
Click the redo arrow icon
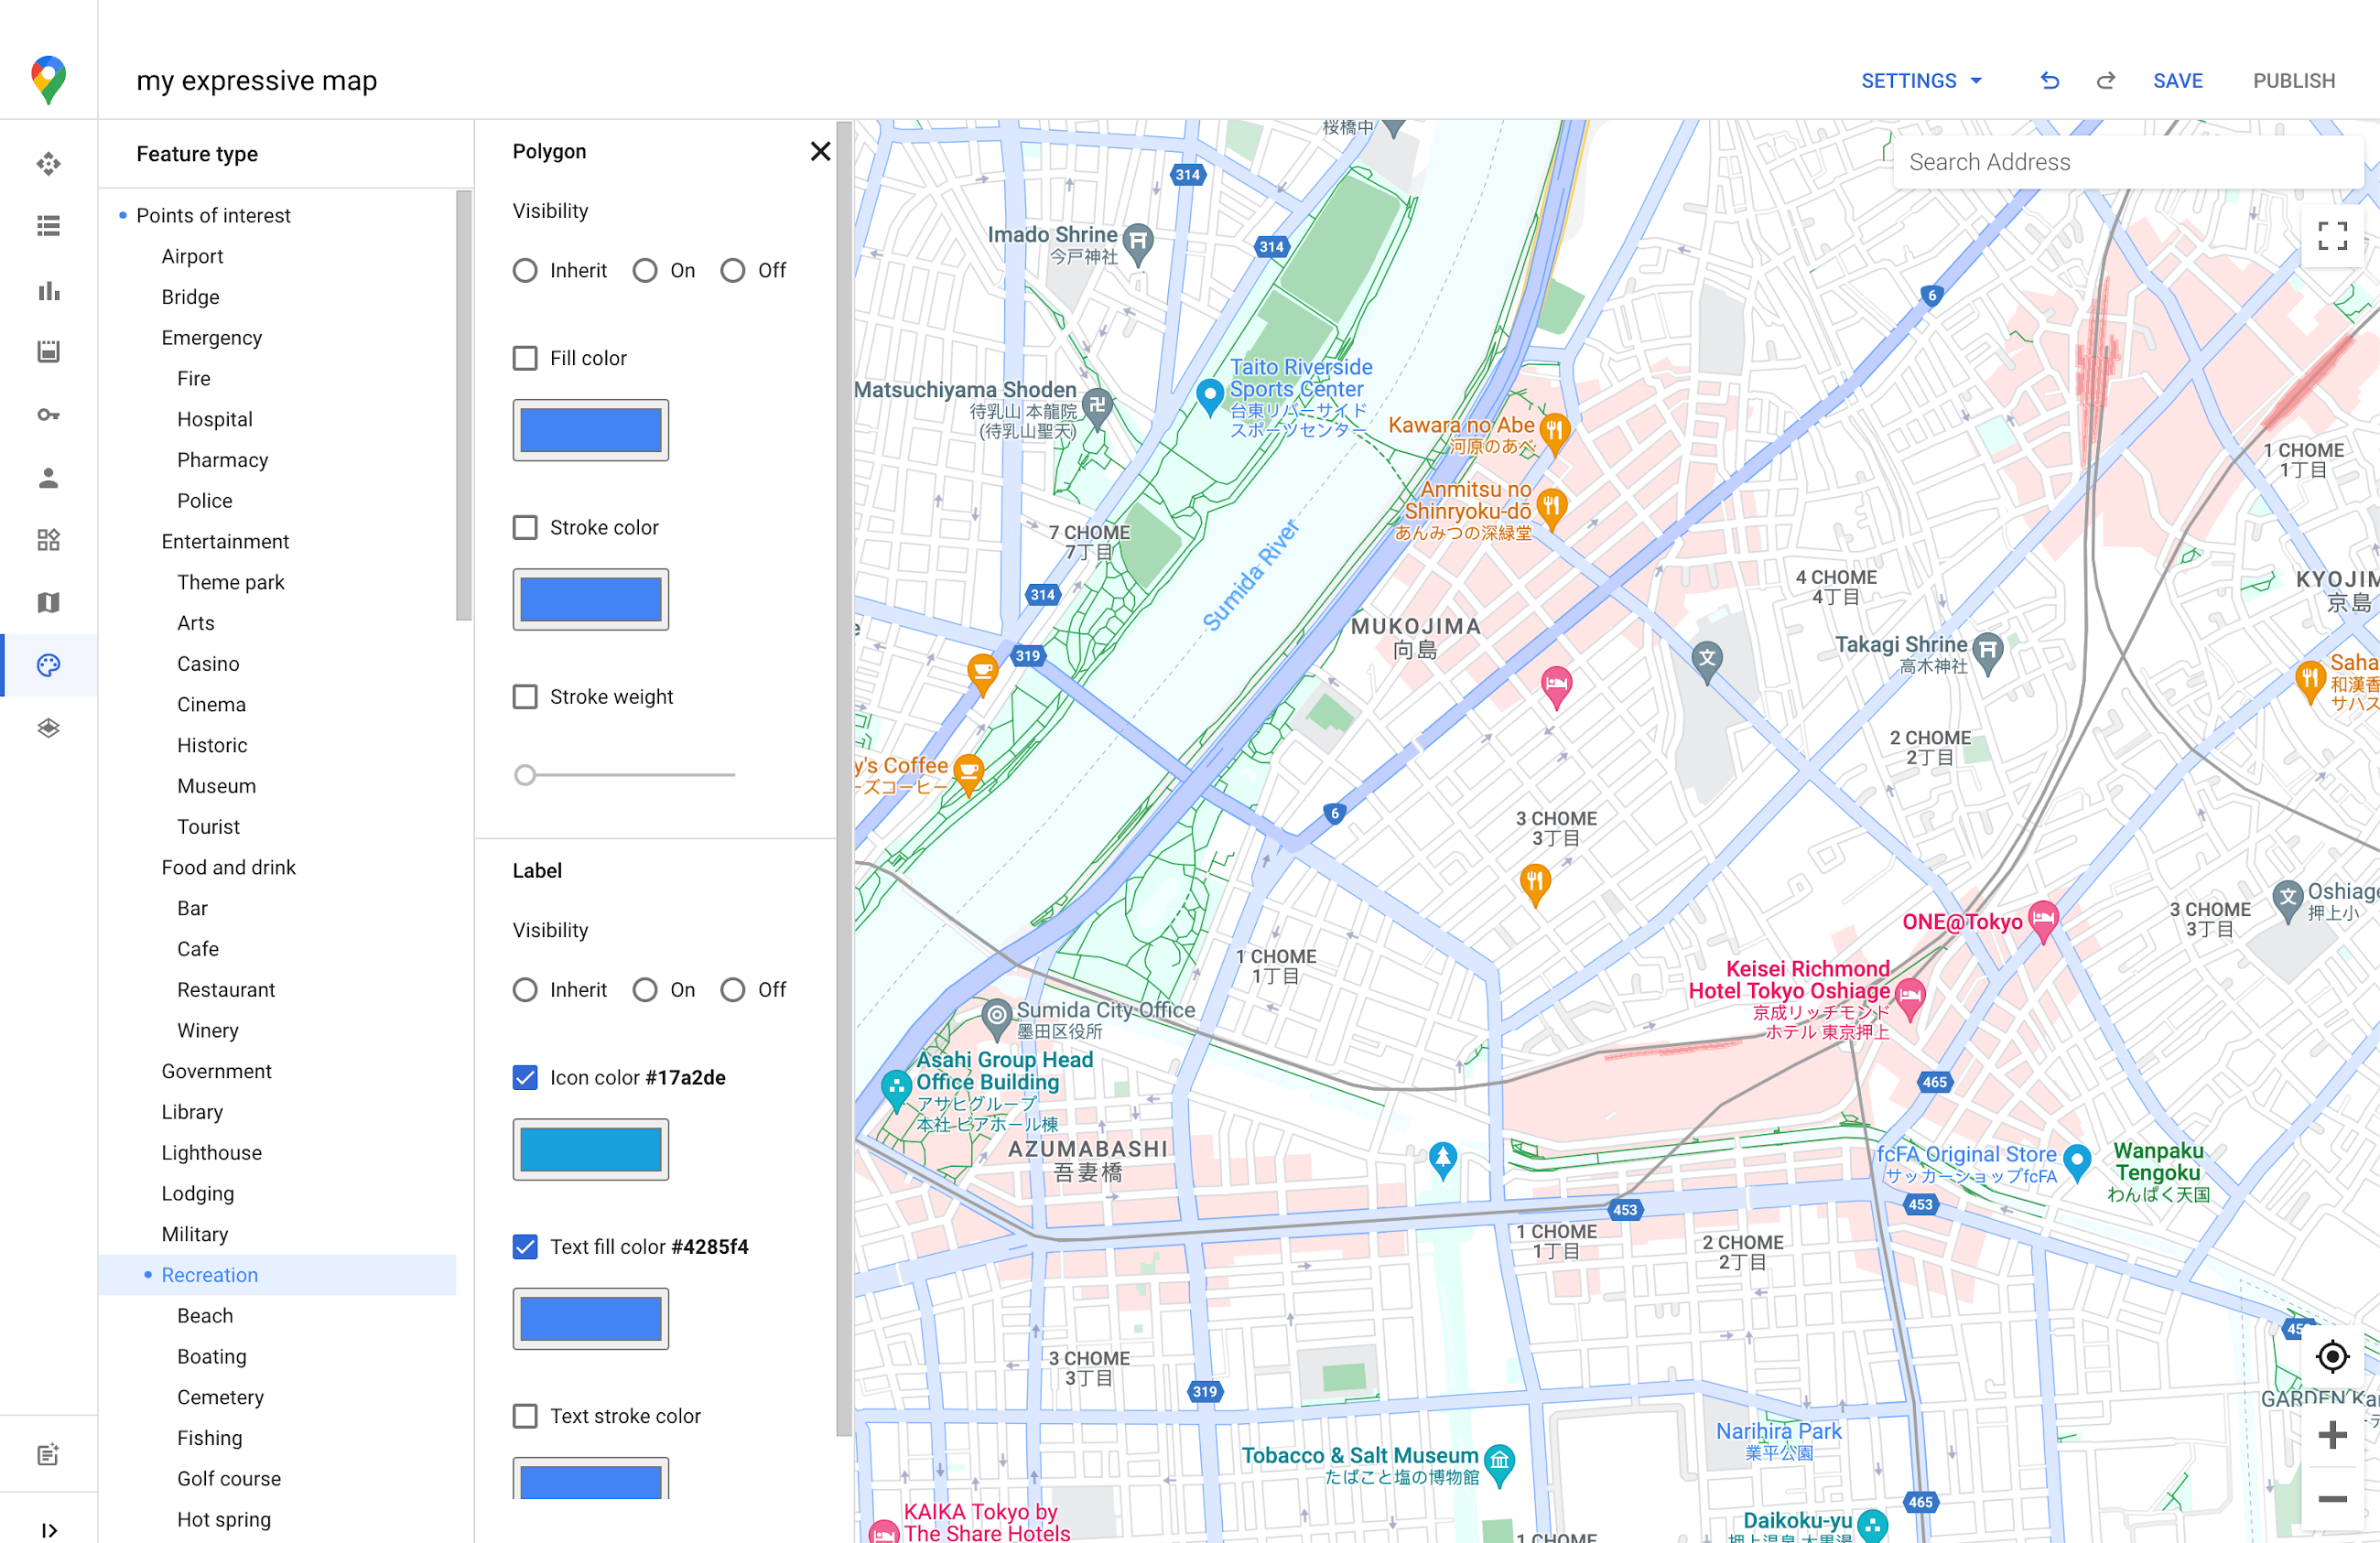coord(2106,81)
